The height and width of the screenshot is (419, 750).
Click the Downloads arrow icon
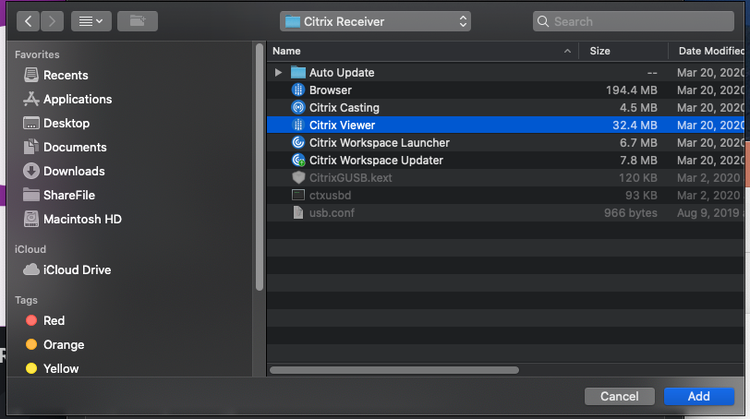click(x=31, y=171)
